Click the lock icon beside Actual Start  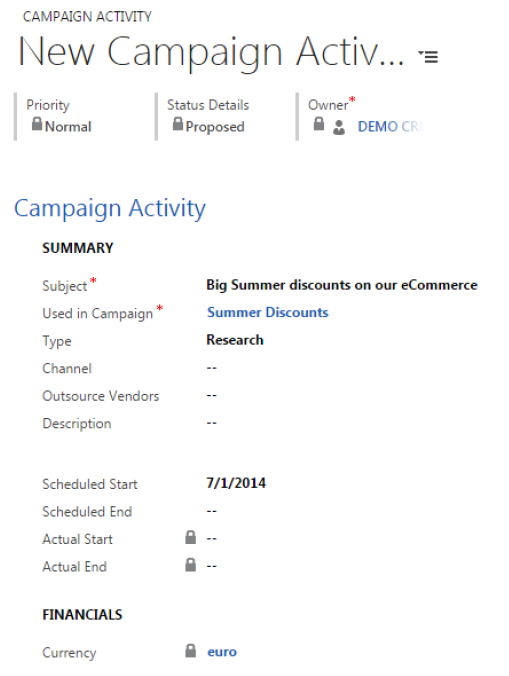190,537
